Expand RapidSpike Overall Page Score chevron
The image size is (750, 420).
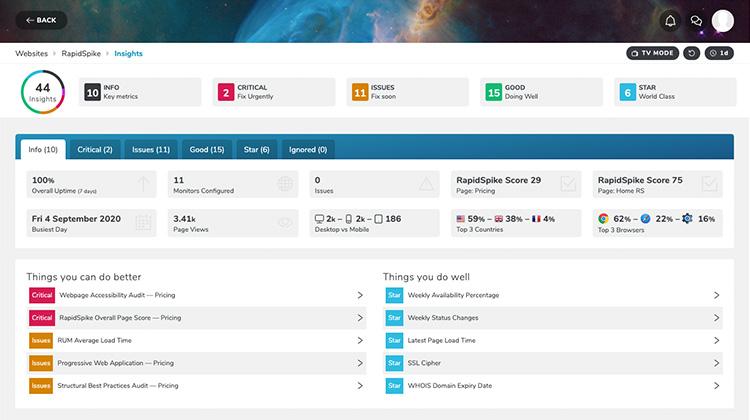click(x=360, y=318)
